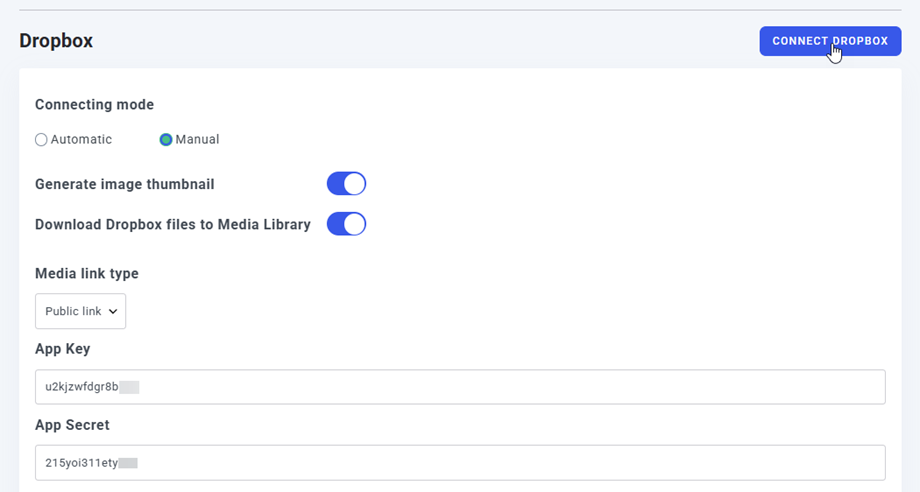Click the Connect Dropbox button
Viewport: 920px width, 492px height.
(830, 41)
